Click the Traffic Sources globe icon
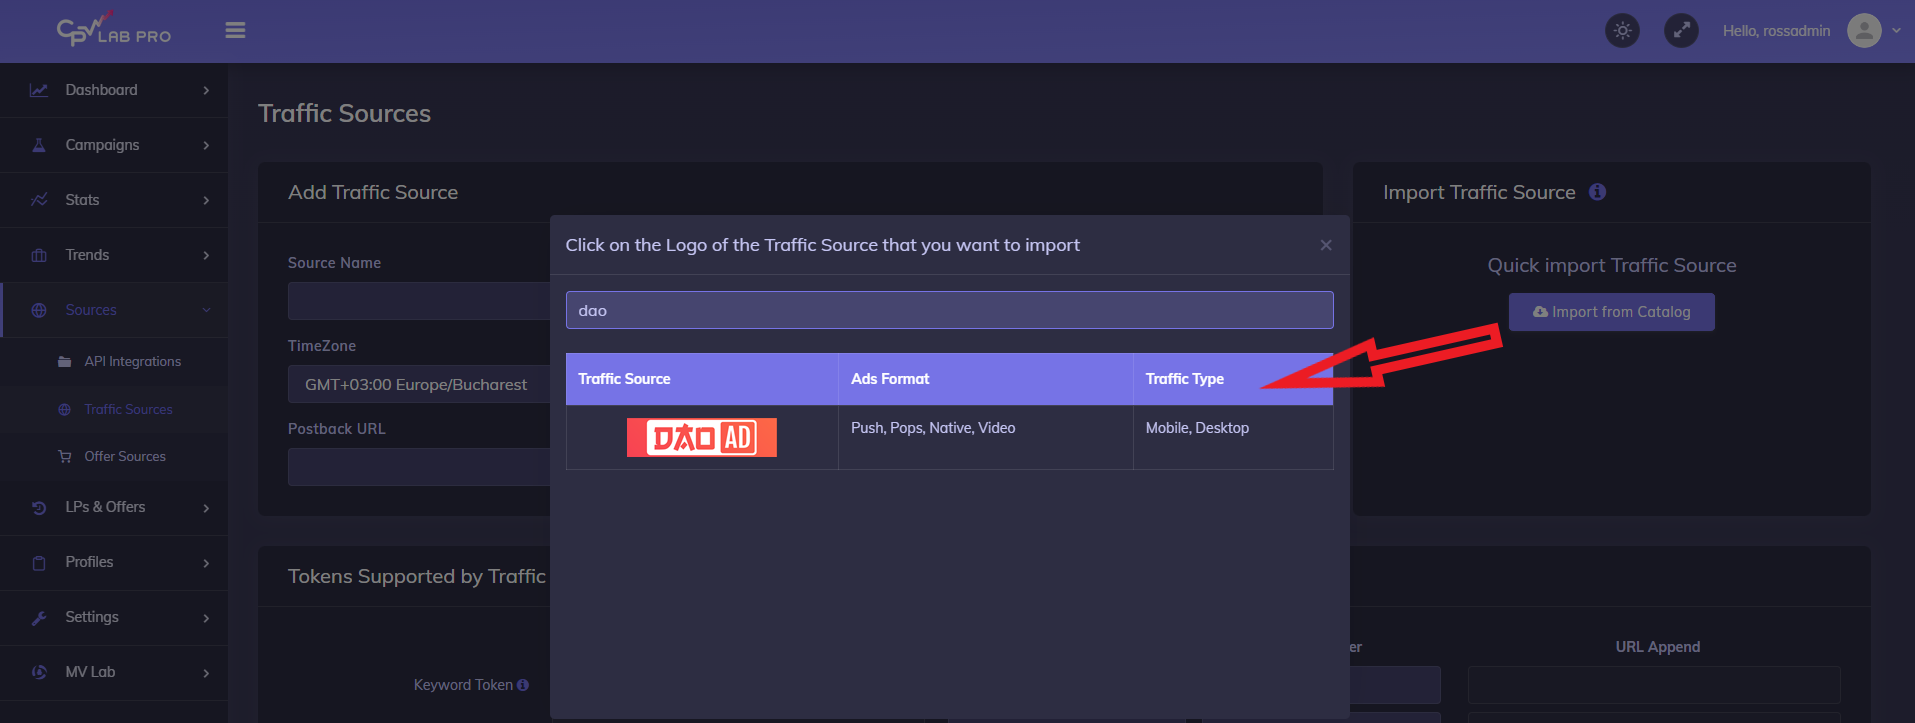The height and width of the screenshot is (723, 1915). pos(65,410)
